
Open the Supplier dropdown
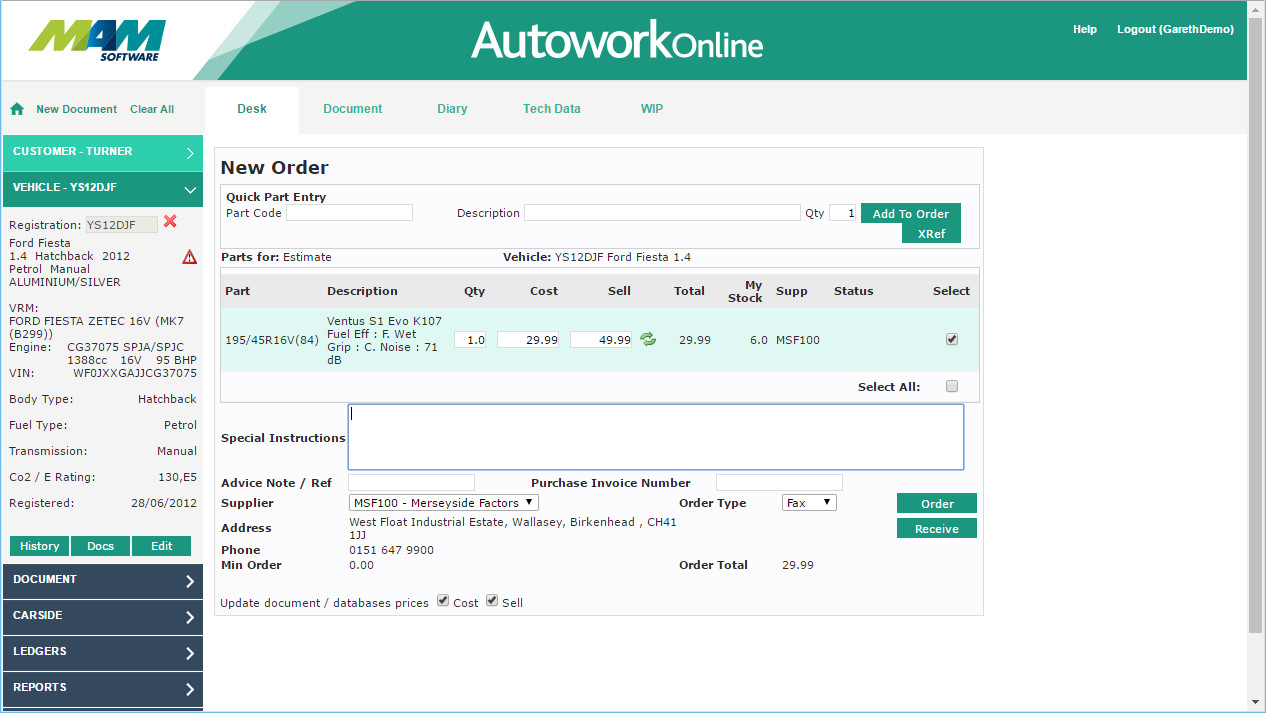click(444, 503)
